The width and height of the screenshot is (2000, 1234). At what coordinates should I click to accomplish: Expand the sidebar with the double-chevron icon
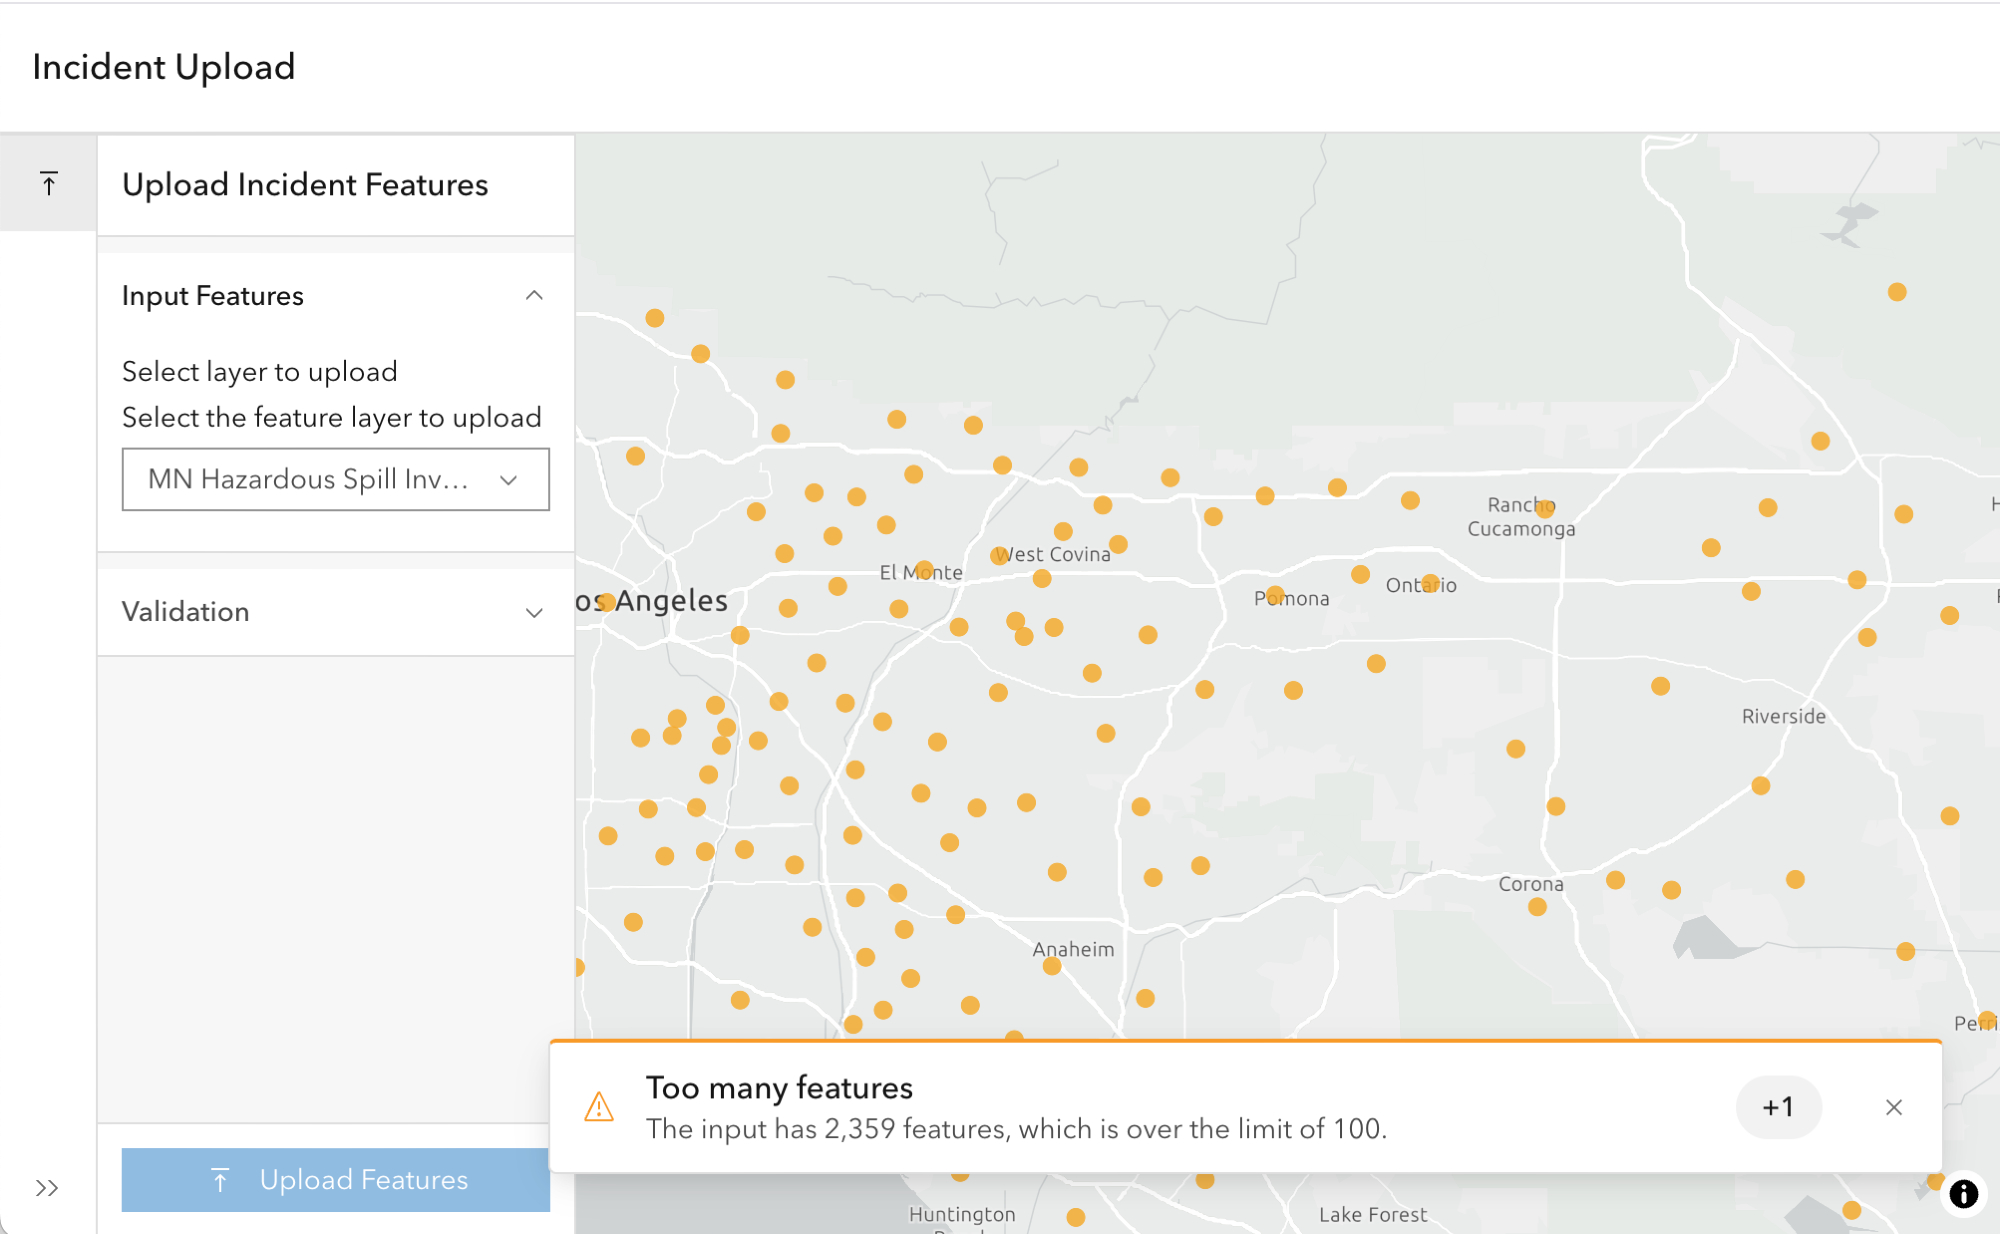pyautogui.click(x=46, y=1187)
